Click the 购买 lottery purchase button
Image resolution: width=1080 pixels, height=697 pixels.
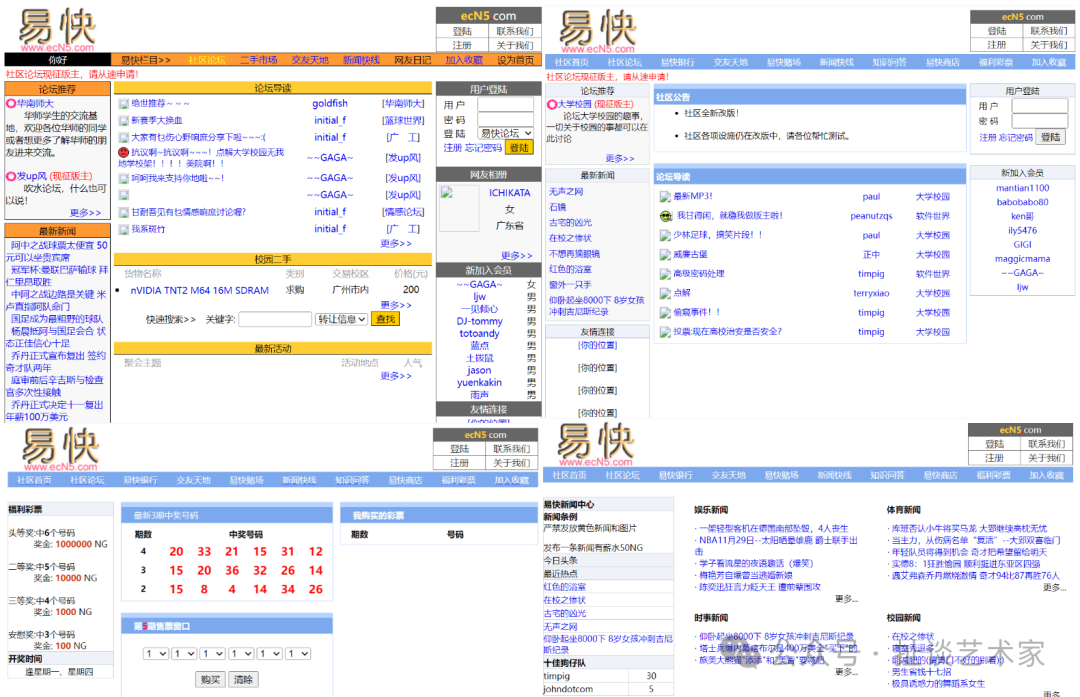(x=211, y=680)
